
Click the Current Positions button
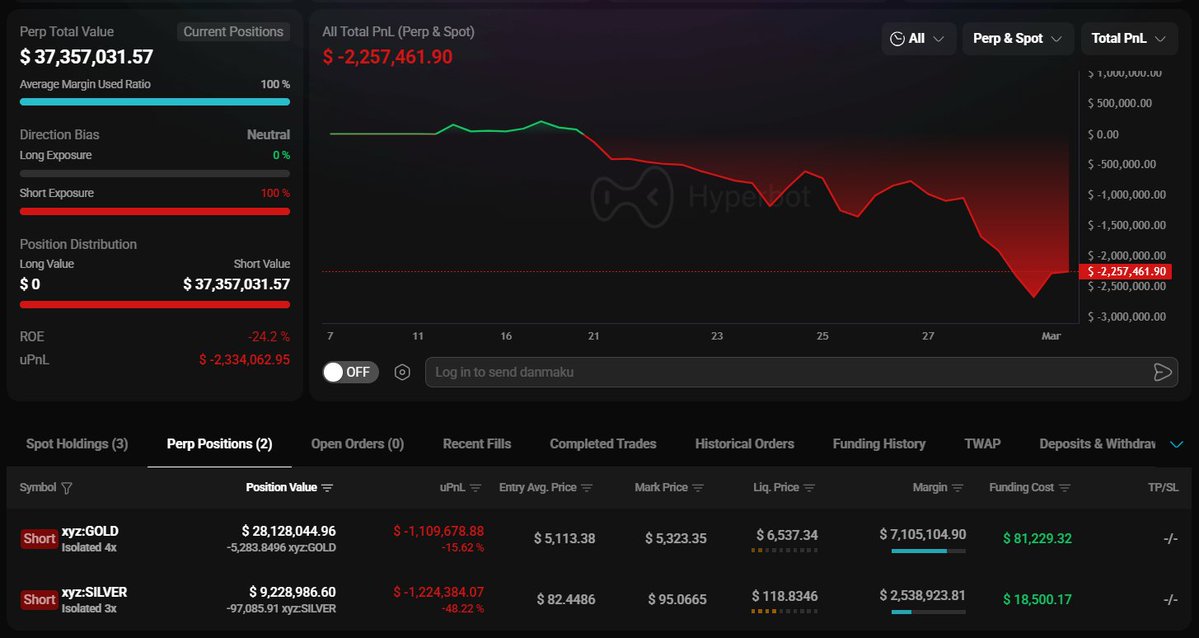[233, 31]
